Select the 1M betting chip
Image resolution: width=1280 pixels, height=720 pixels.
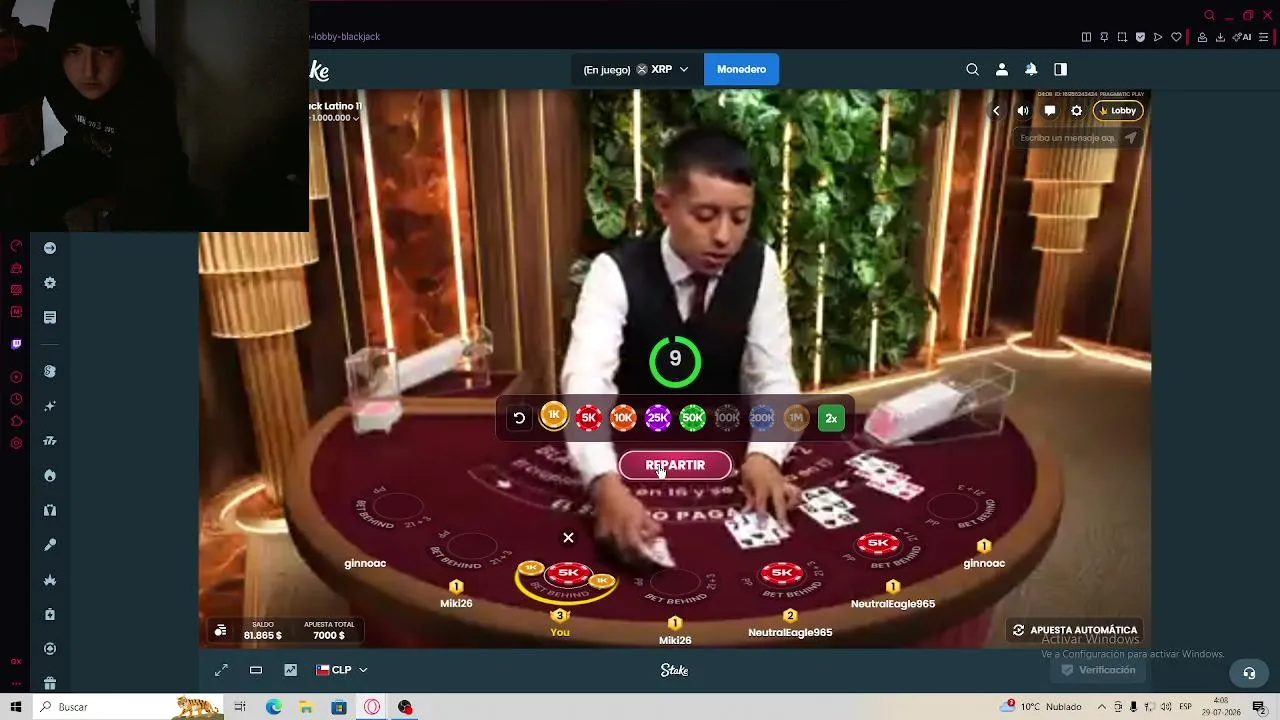(x=796, y=418)
